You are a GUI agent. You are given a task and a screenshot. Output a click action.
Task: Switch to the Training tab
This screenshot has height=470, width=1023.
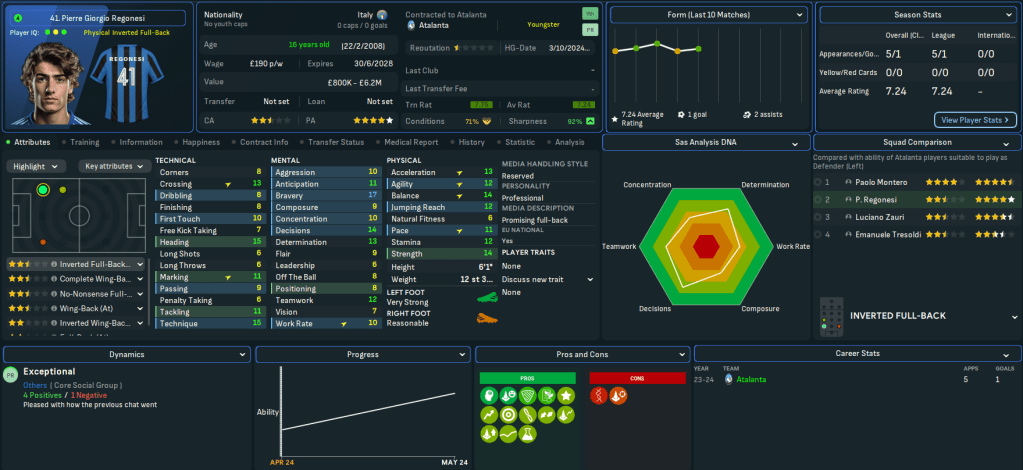pyautogui.click(x=84, y=142)
